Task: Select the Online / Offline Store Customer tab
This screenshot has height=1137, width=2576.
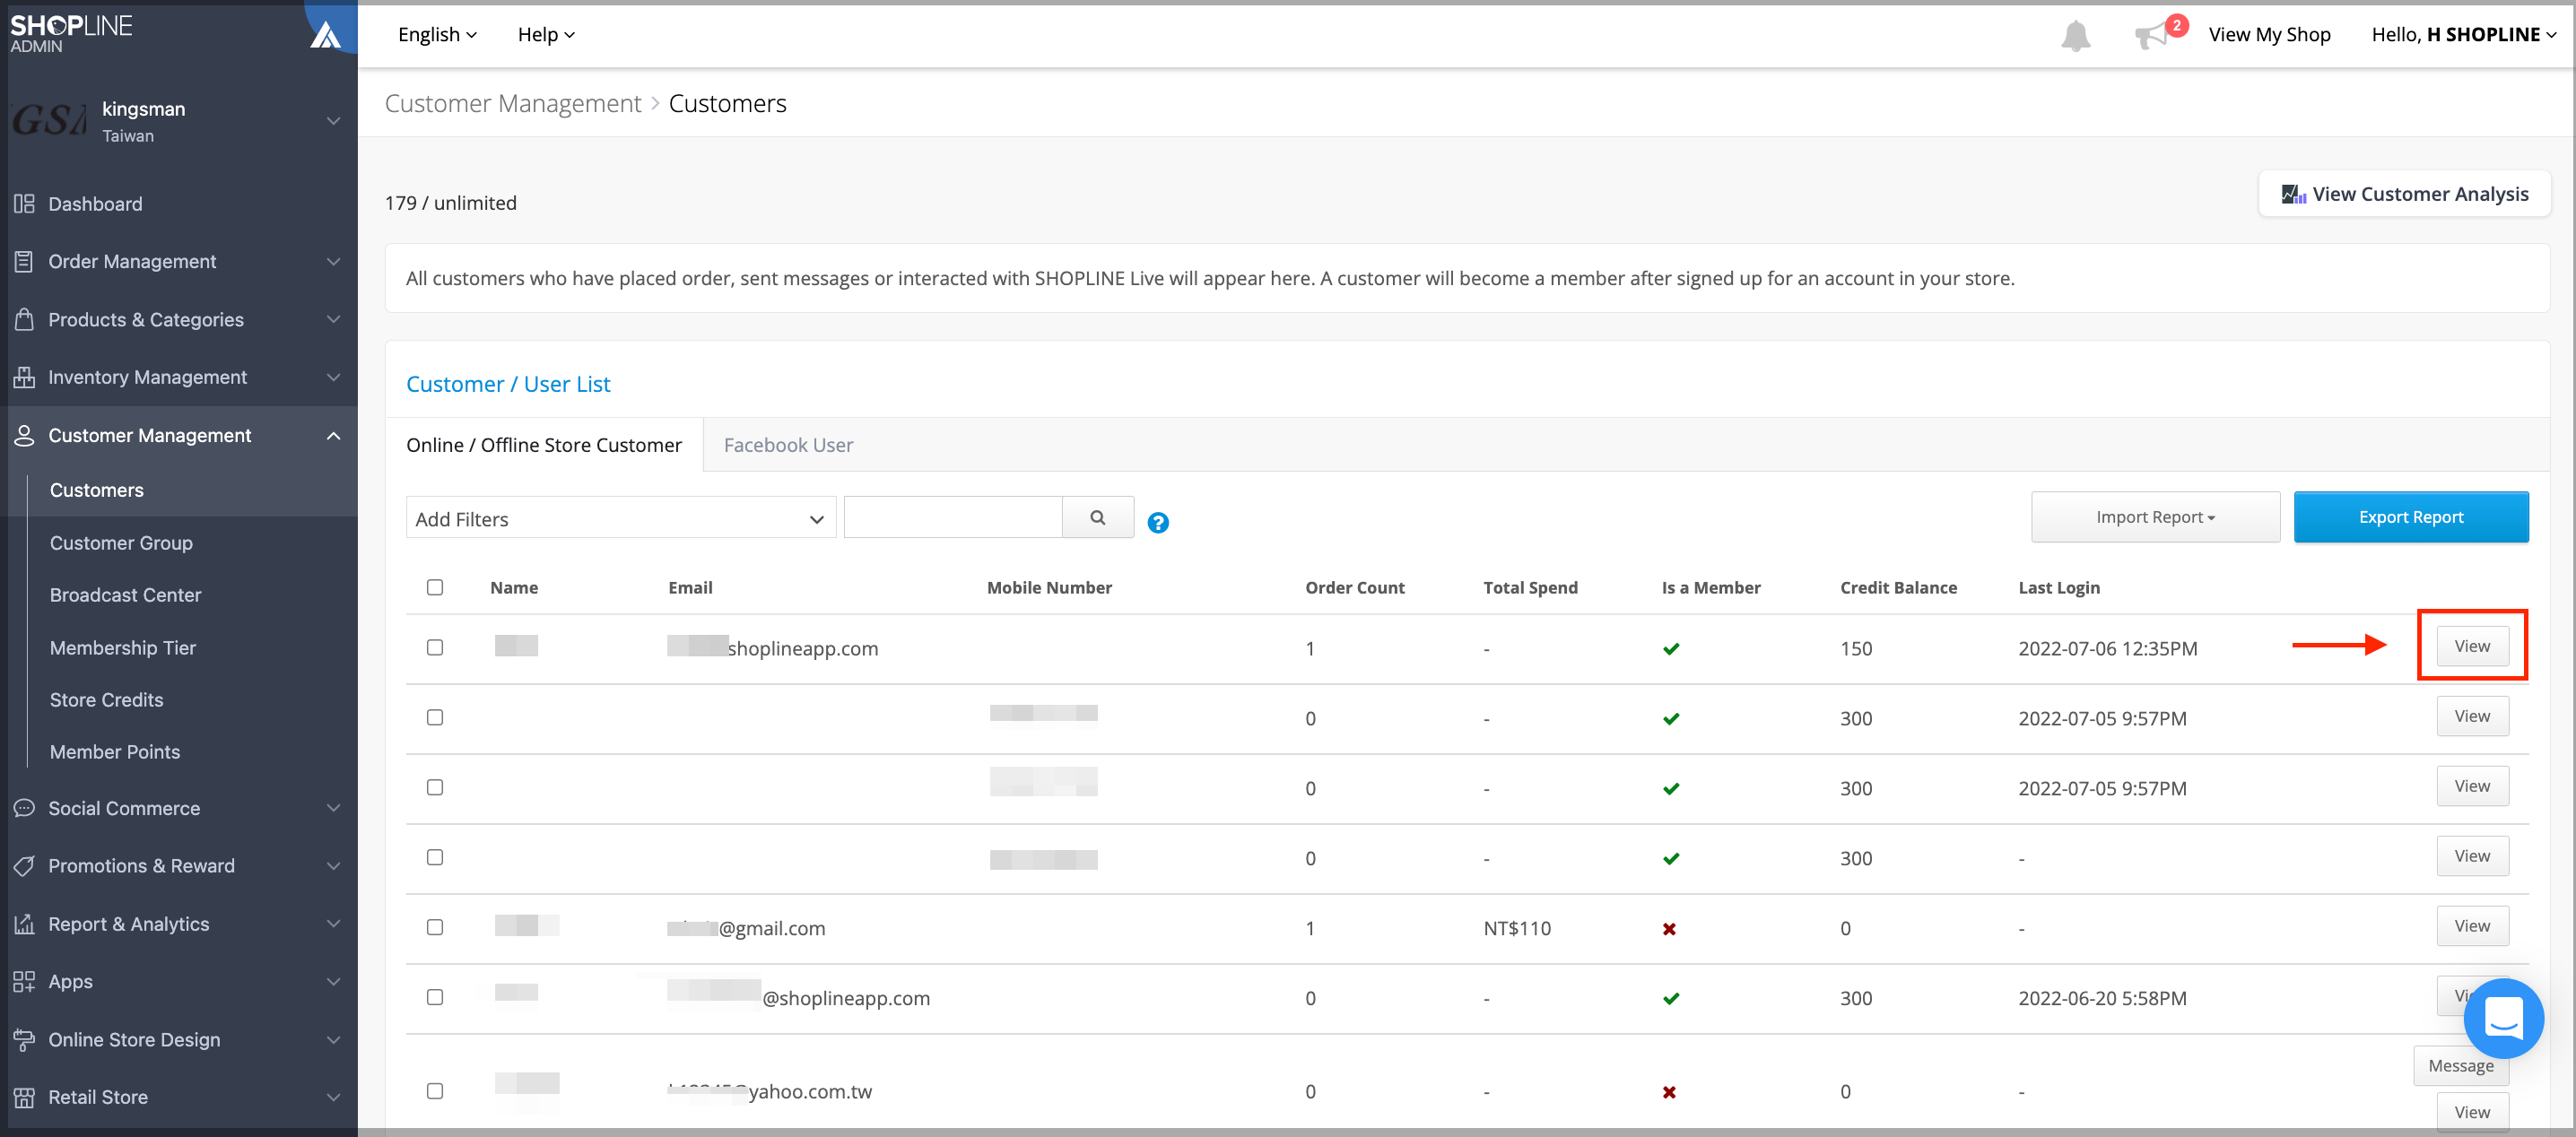Action: point(544,445)
